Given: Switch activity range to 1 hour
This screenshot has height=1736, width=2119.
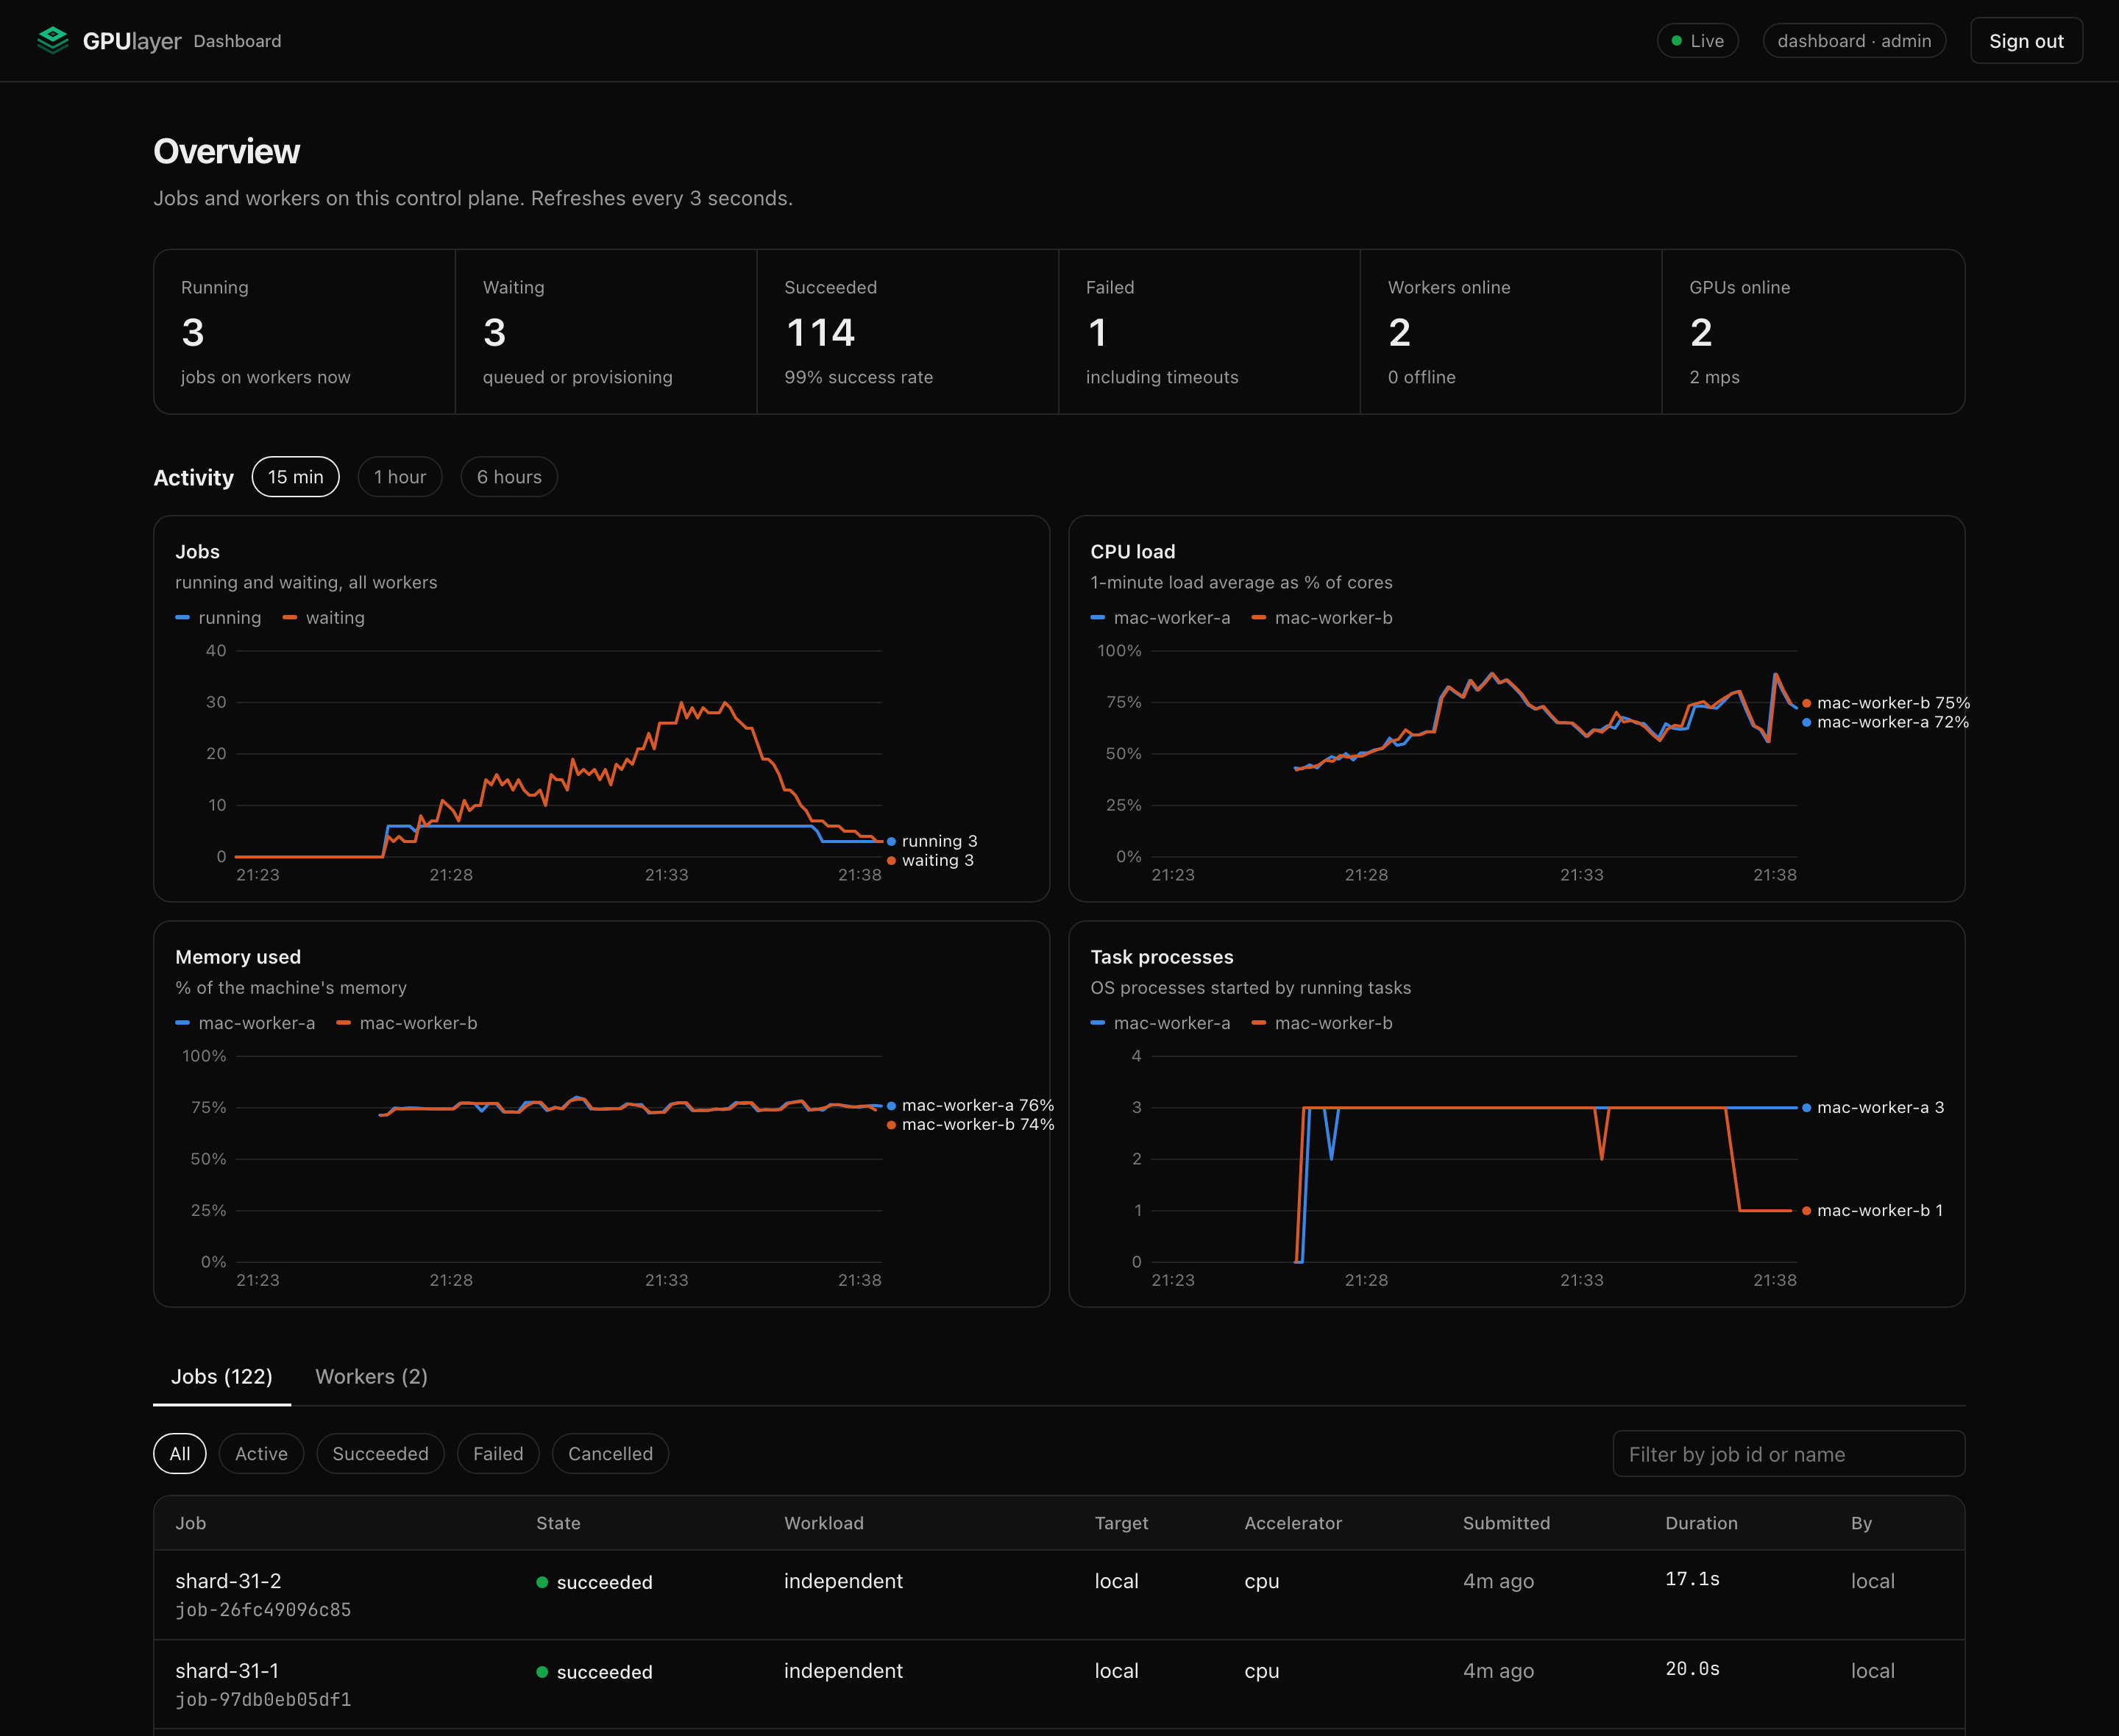Looking at the screenshot, I should click(x=400, y=477).
